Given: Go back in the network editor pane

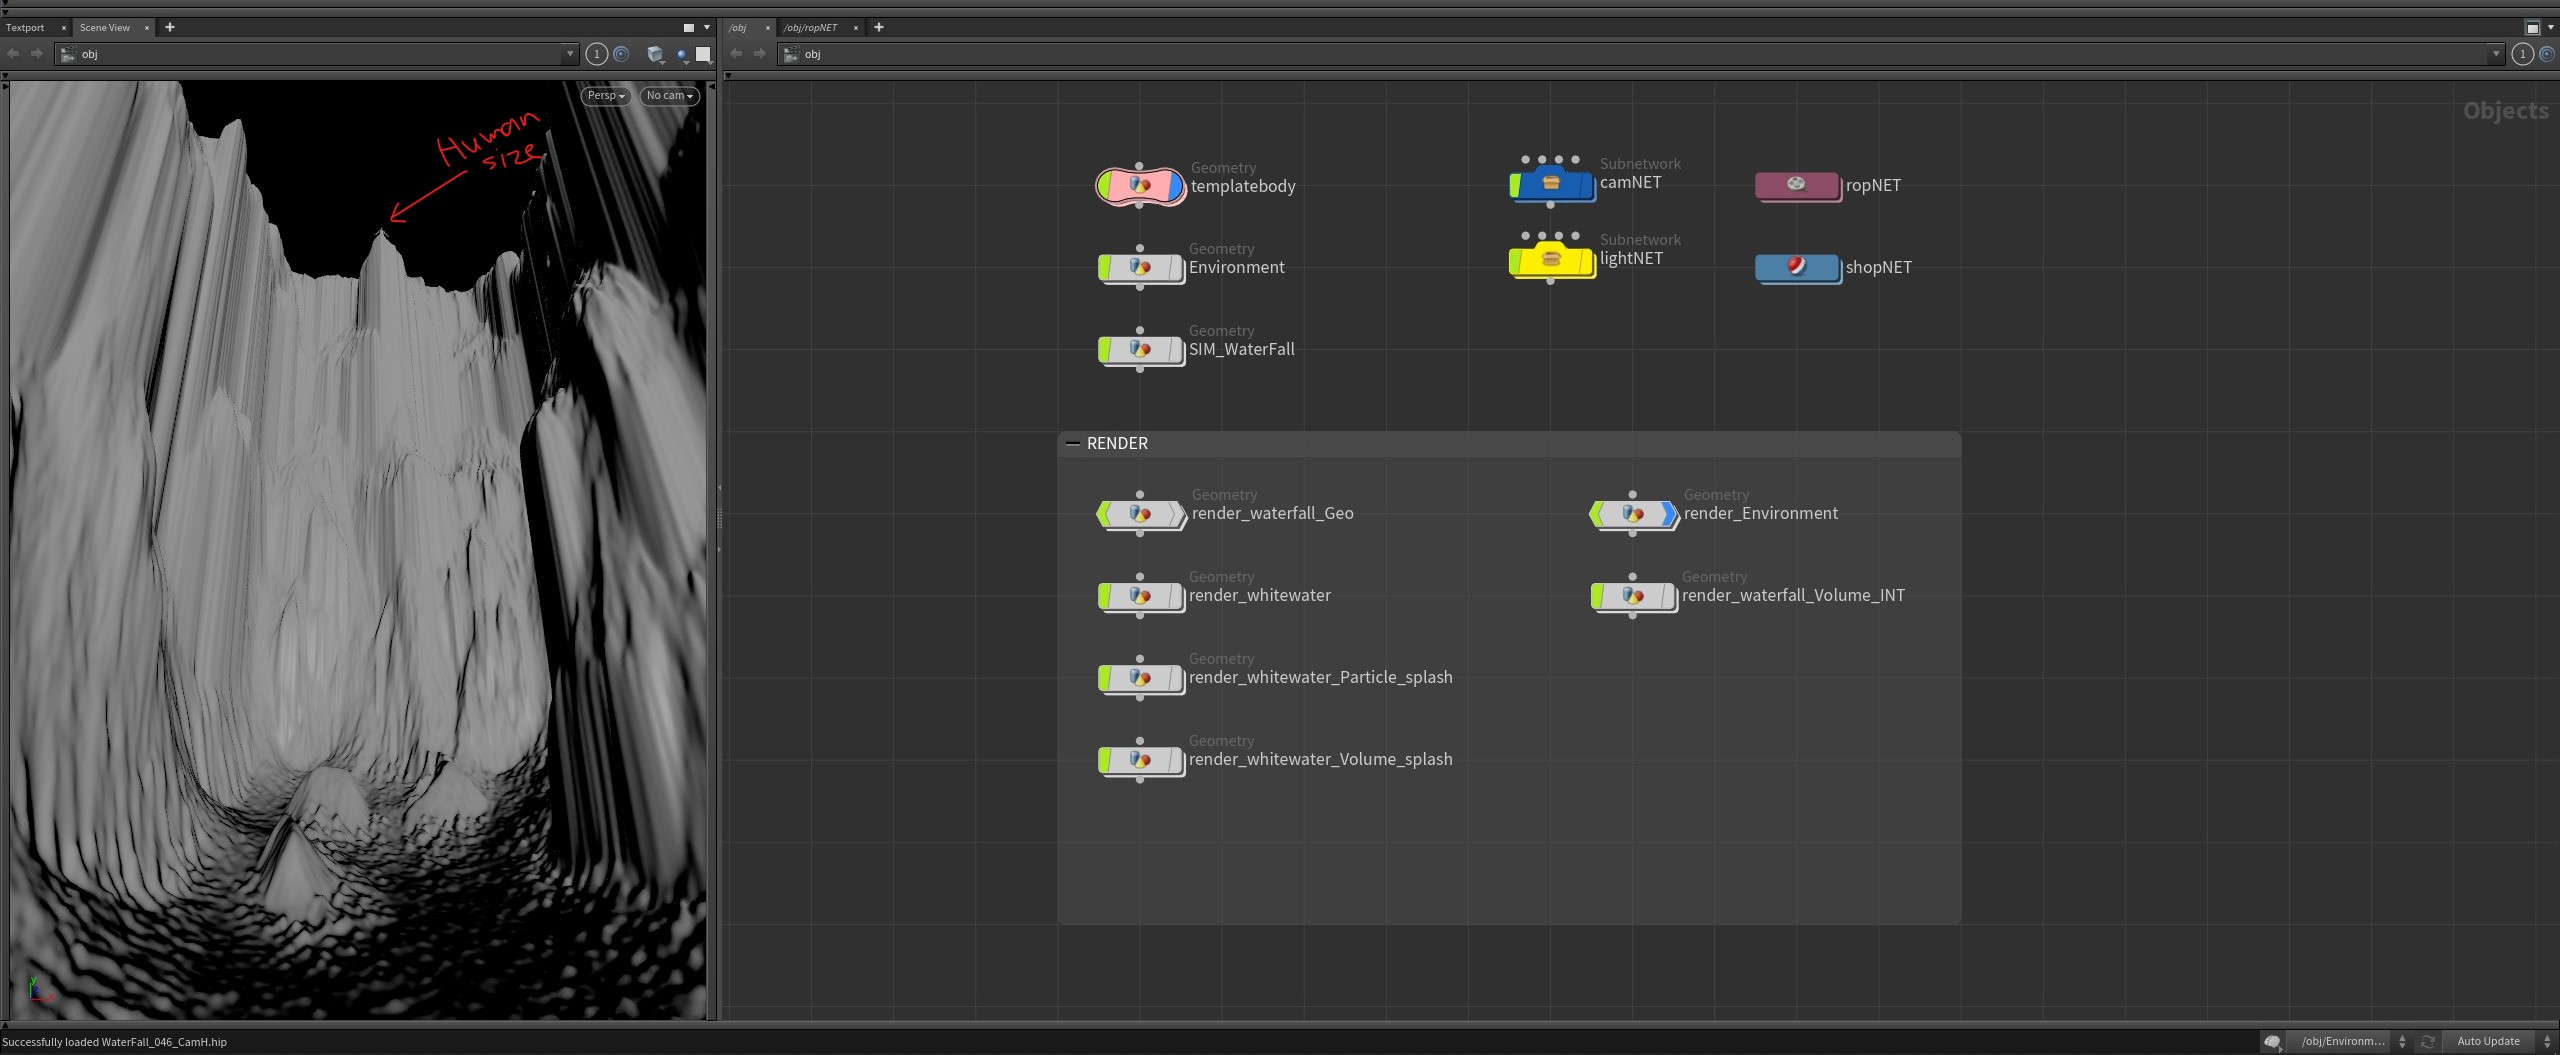Looking at the screenshot, I should (736, 54).
